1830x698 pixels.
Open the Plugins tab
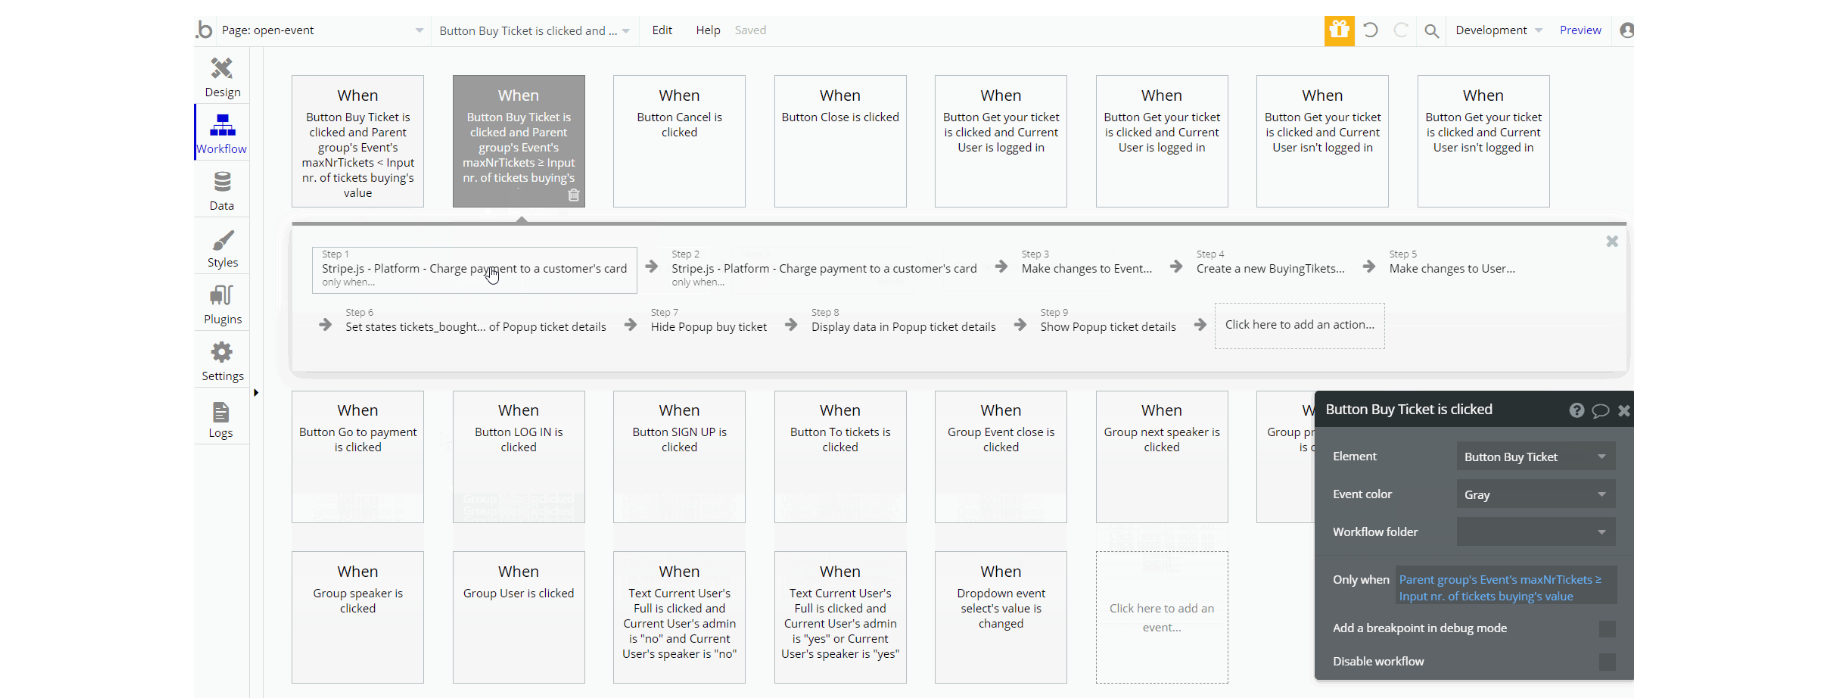[x=222, y=304]
